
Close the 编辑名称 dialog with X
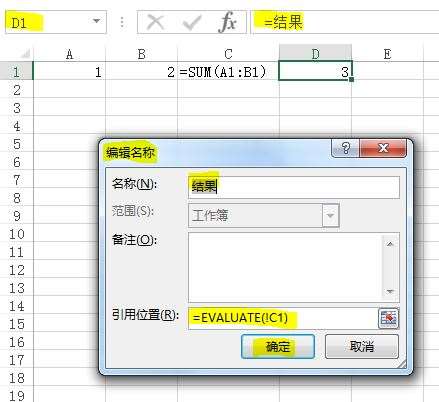pyautogui.click(x=383, y=148)
